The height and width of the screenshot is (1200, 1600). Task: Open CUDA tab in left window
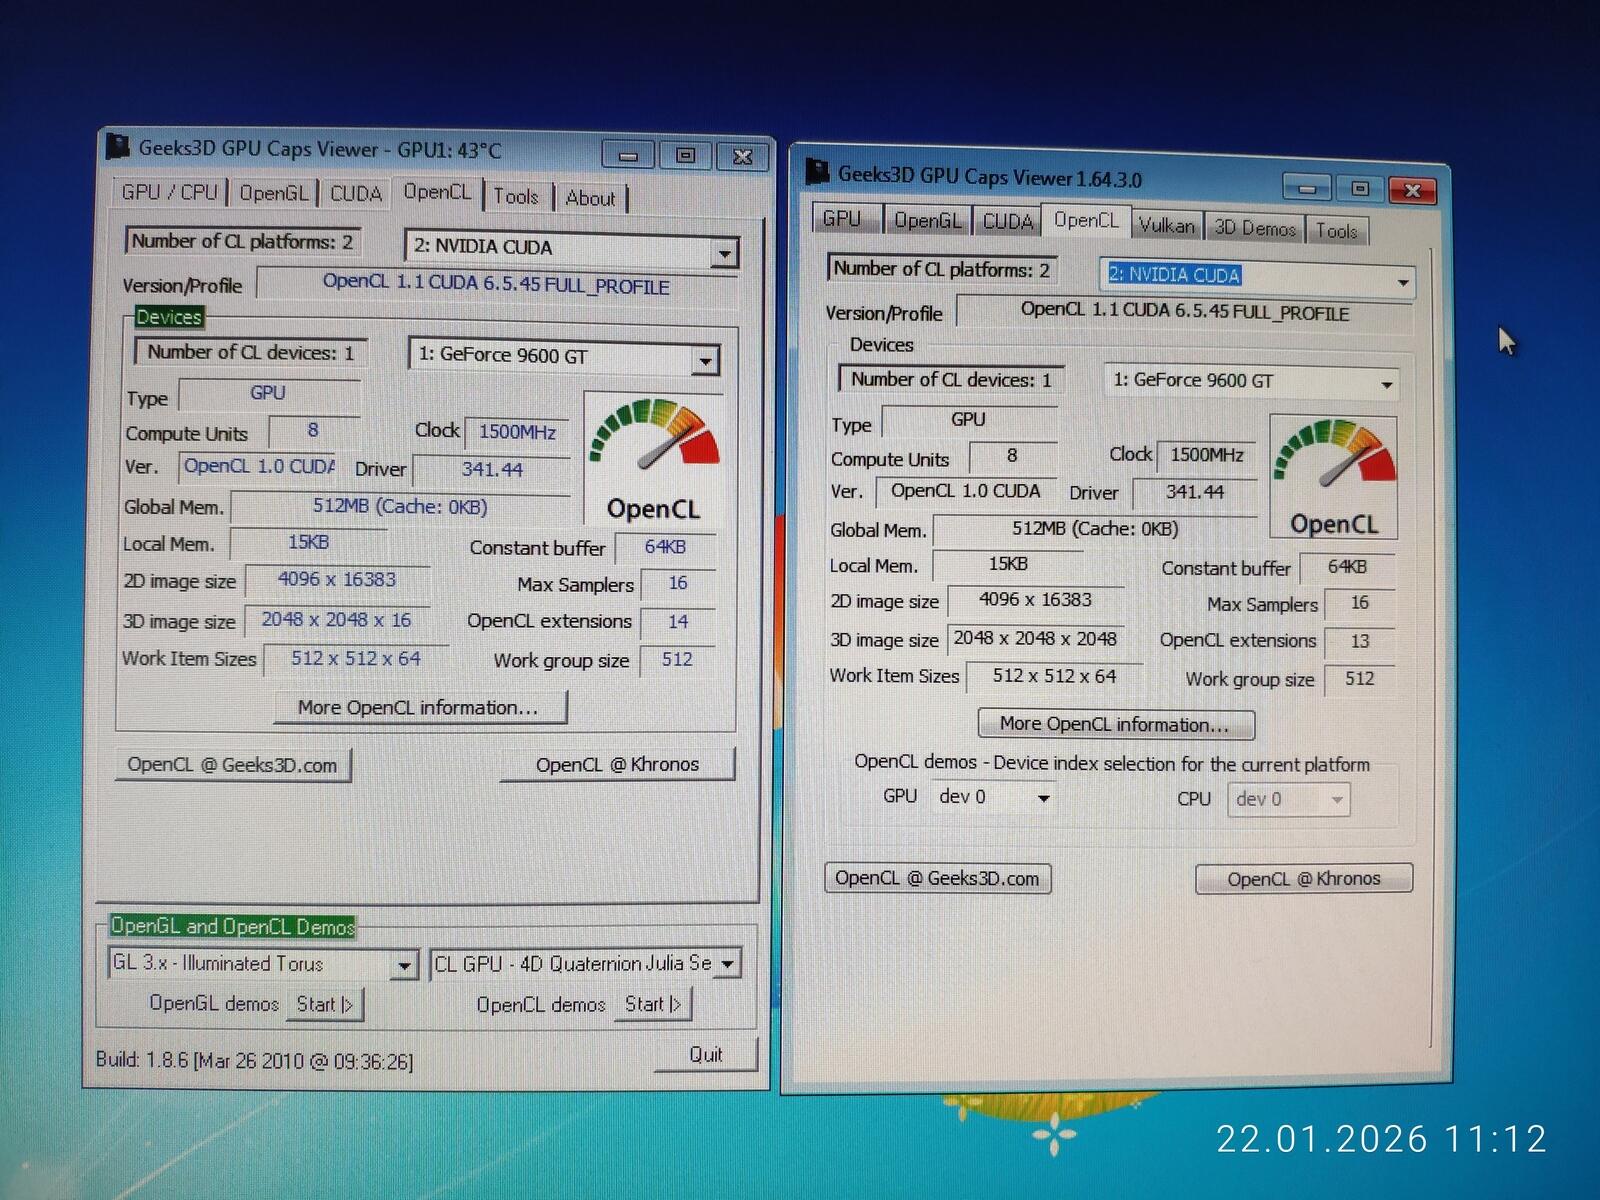pyautogui.click(x=356, y=194)
